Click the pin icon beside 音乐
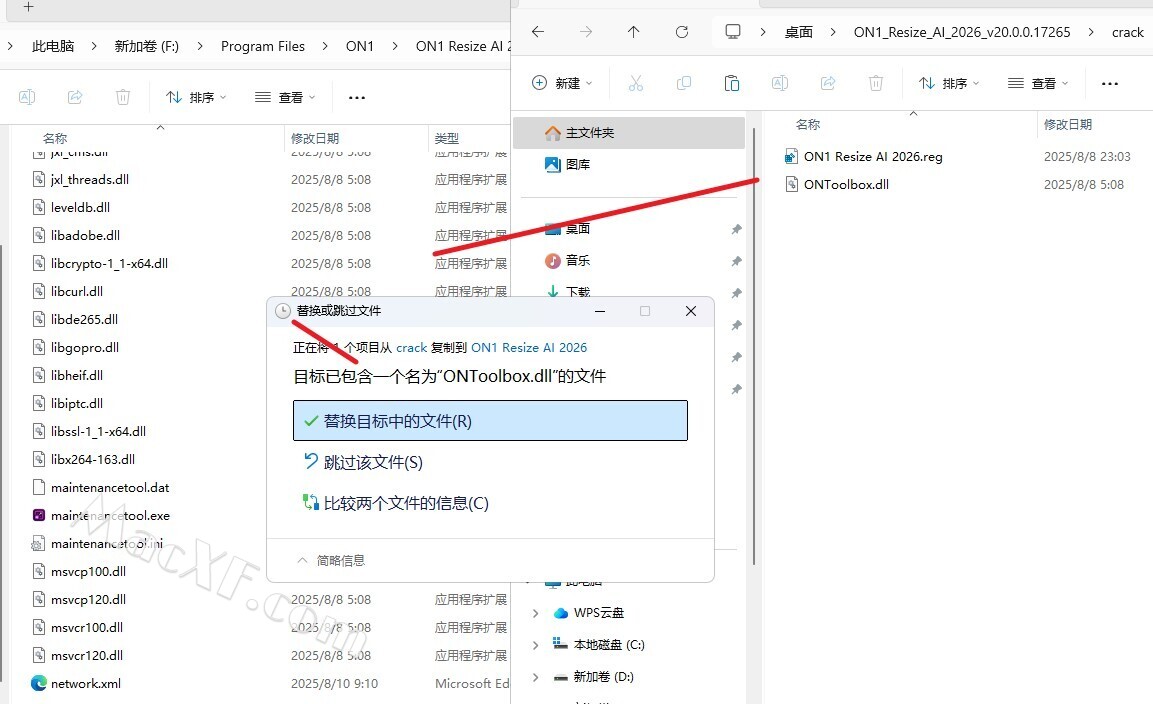This screenshot has height=704, width=1153. (x=736, y=261)
